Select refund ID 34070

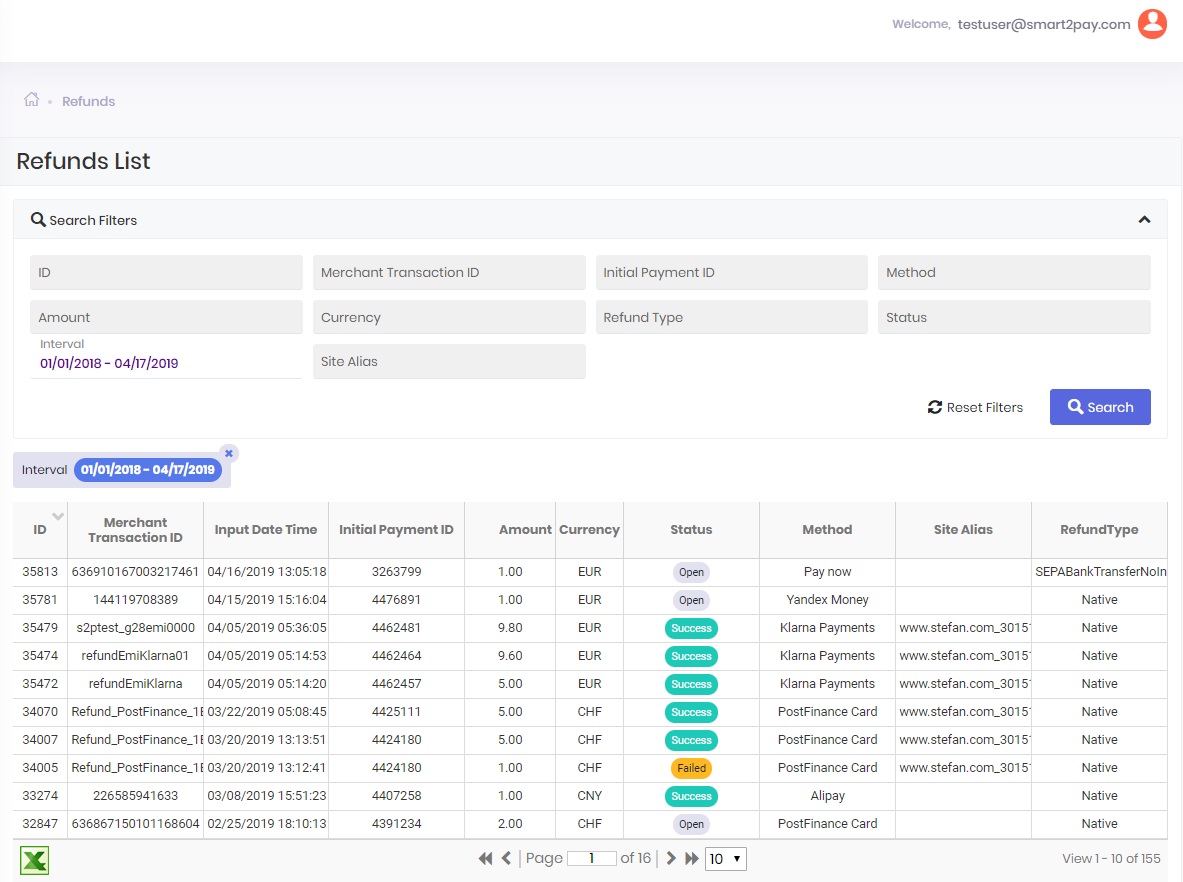pos(40,711)
